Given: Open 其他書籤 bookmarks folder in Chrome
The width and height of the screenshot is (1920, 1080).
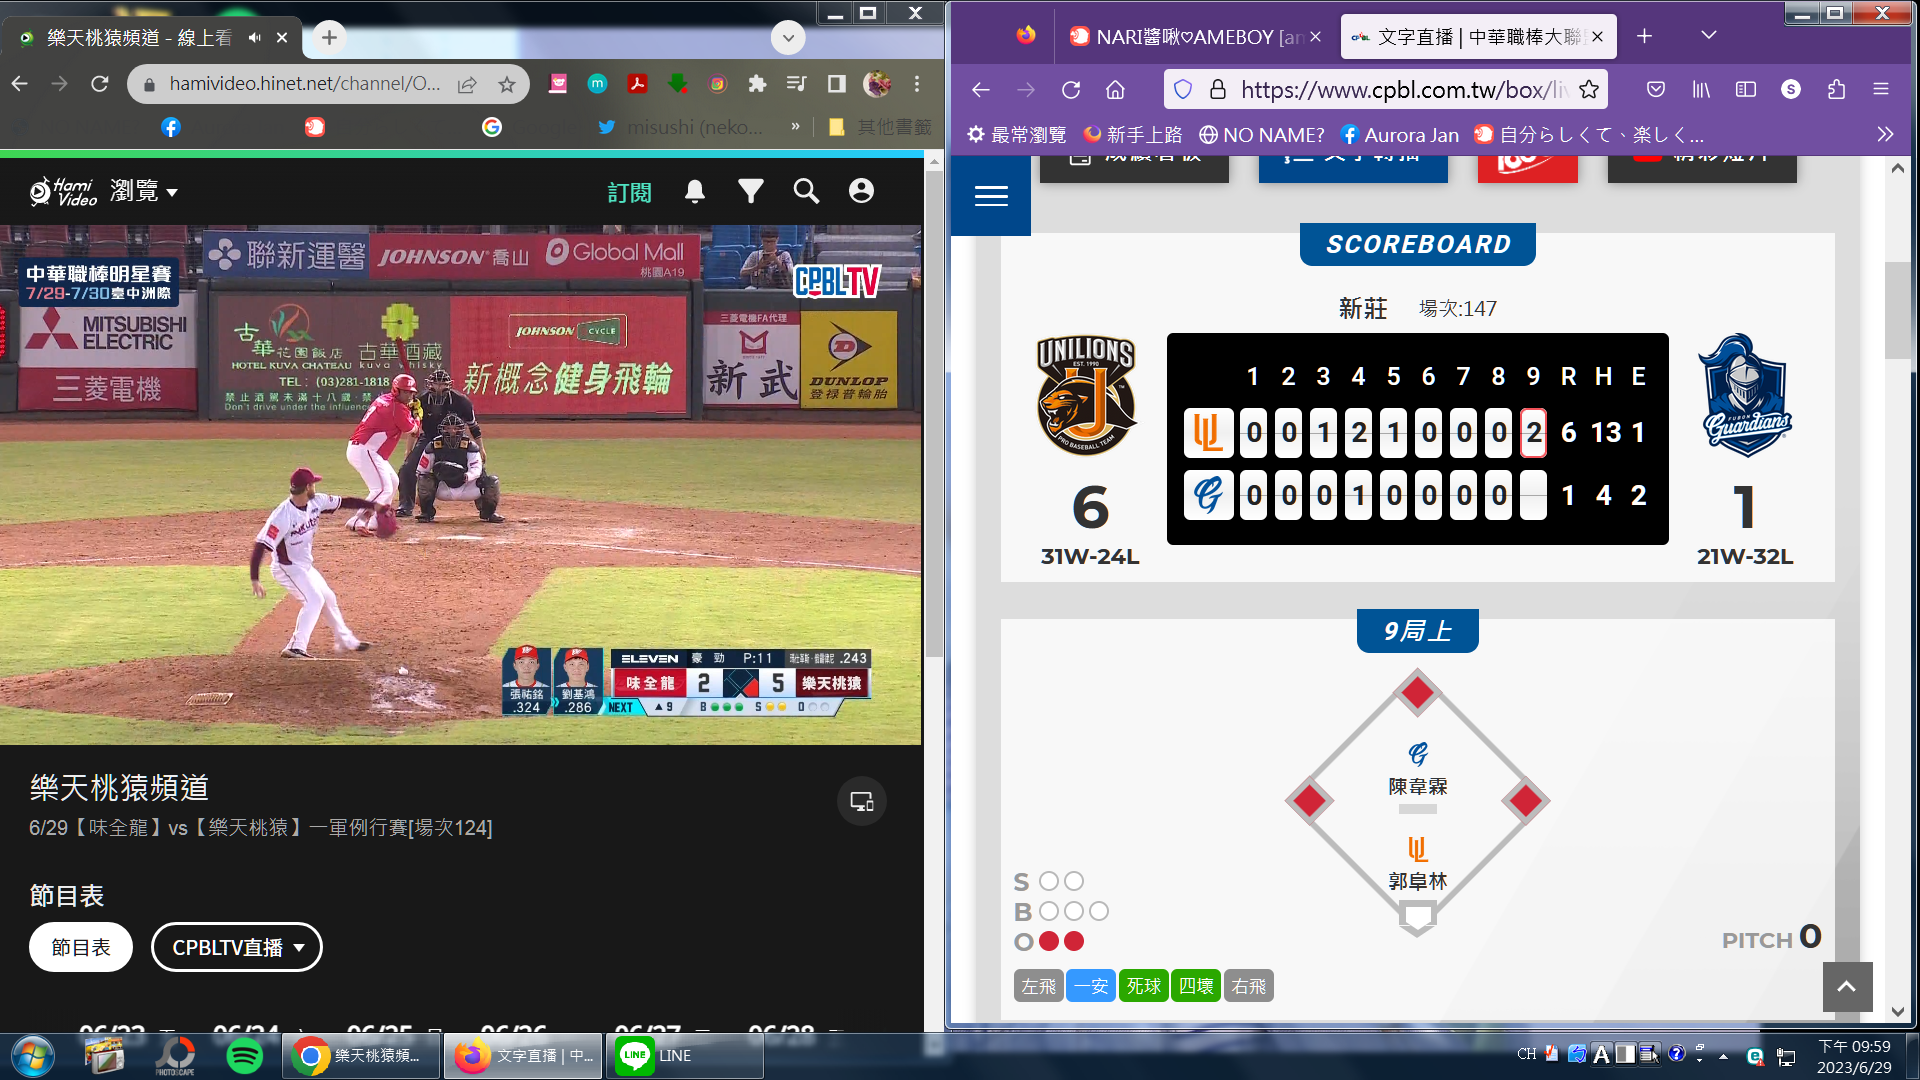Looking at the screenshot, I should (x=882, y=127).
